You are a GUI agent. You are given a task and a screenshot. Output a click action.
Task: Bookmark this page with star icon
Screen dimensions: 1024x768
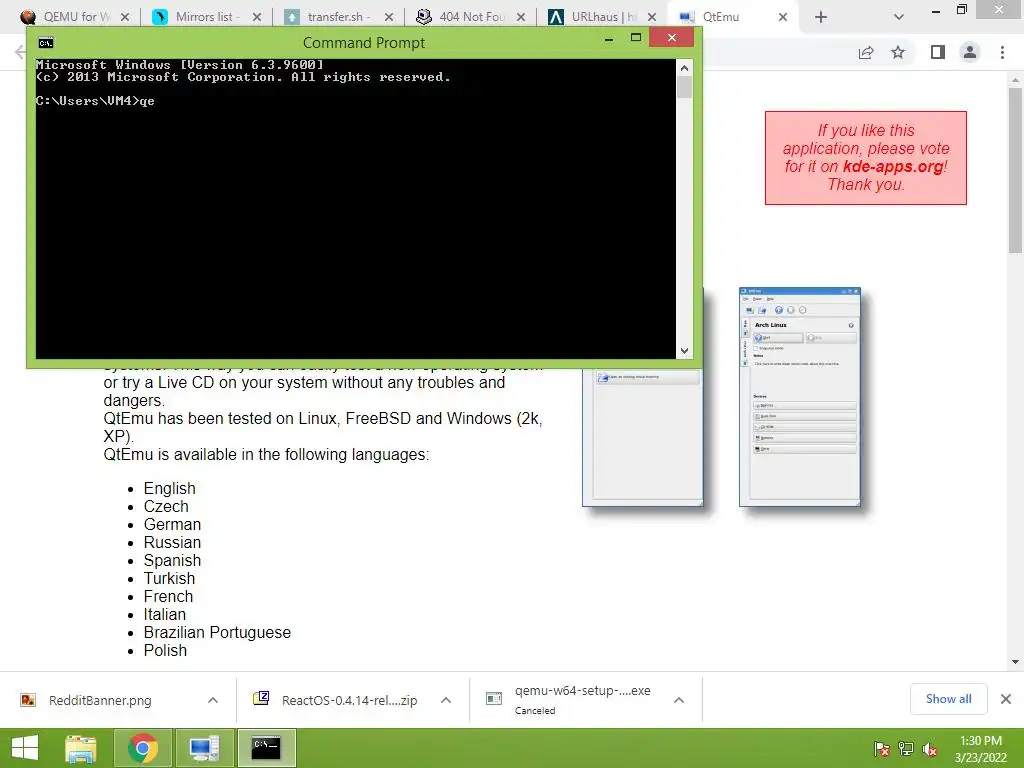pos(898,52)
